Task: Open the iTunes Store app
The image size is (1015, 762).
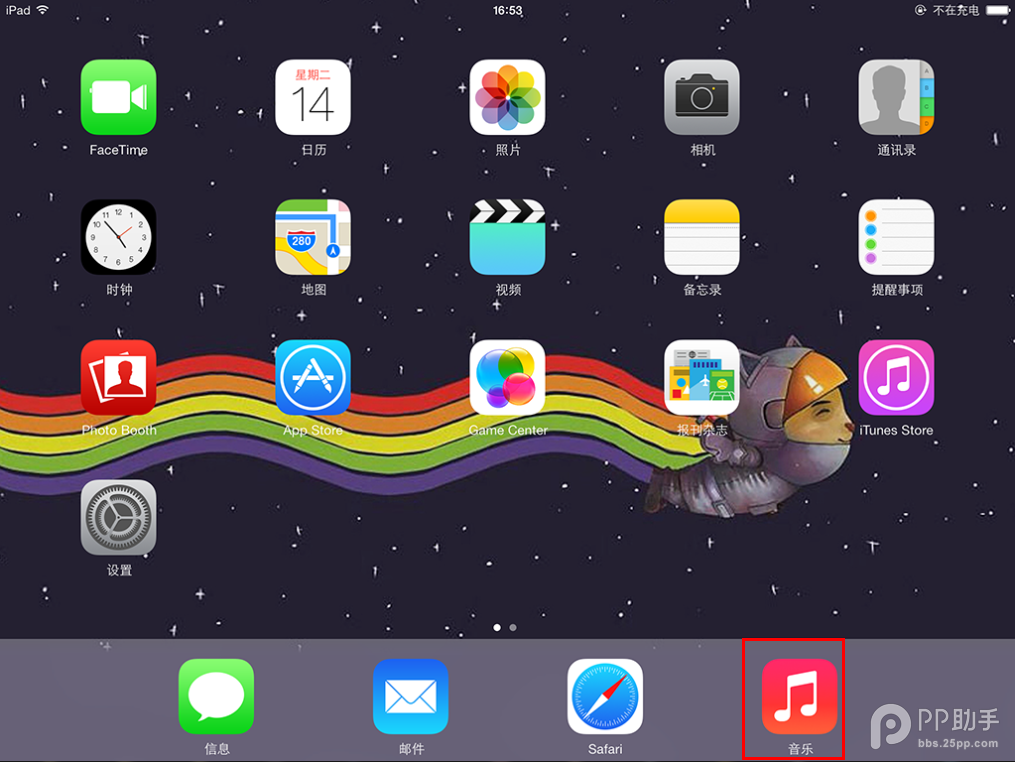Action: coord(896,377)
